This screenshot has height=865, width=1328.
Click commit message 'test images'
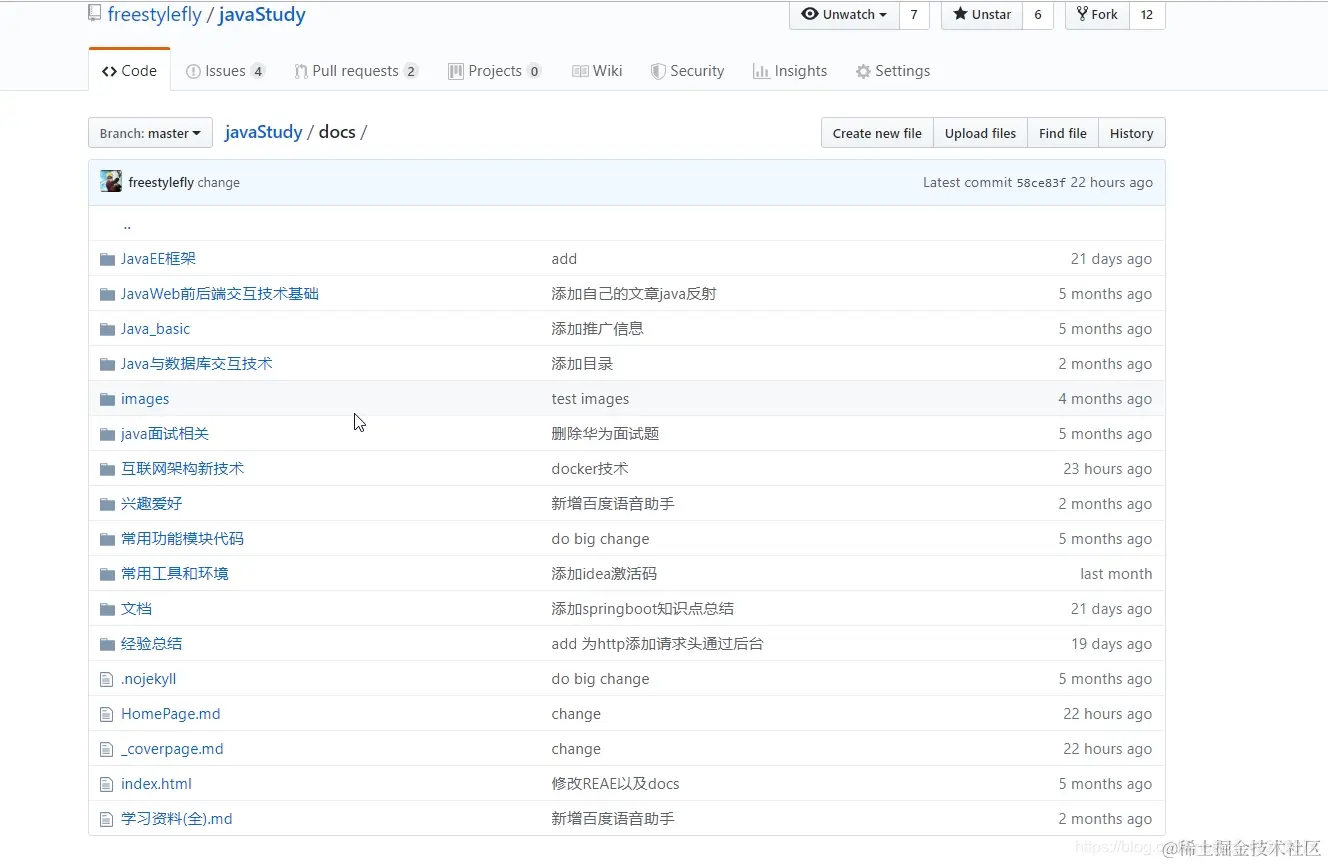point(590,399)
